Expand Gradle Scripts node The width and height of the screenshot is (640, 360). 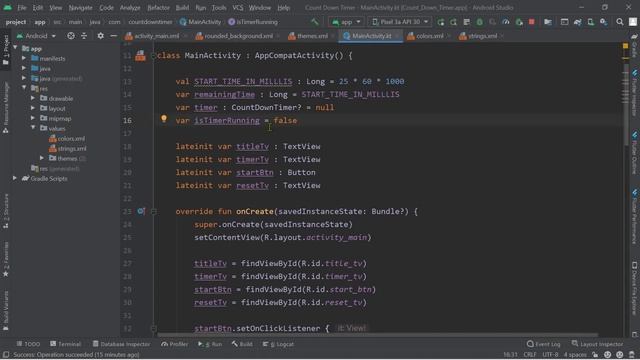pyautogui.click(x=15, y=178)
